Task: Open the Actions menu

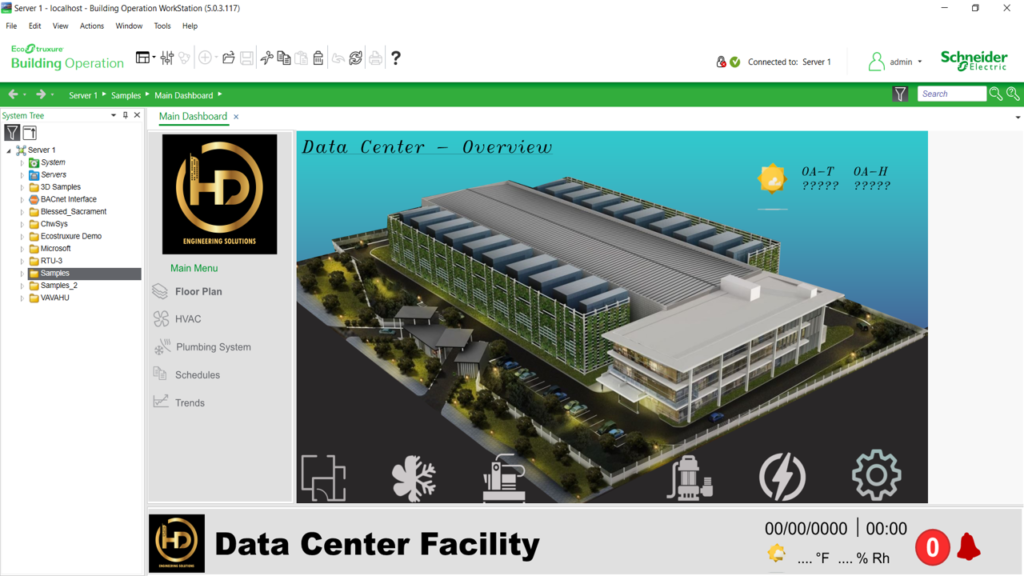Action: 91,26
